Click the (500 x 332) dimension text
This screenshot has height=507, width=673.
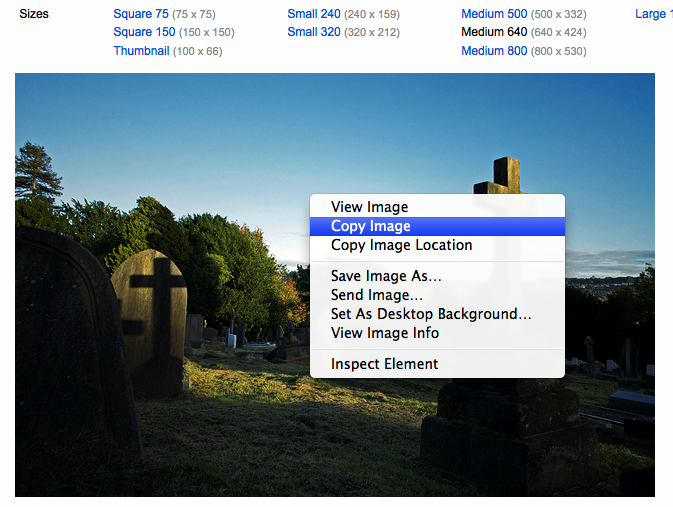559,14
